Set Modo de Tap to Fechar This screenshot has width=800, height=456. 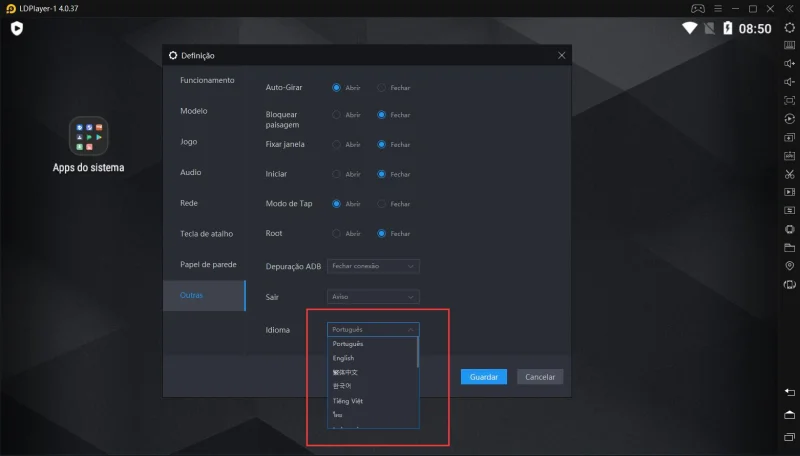coord(381,204)
